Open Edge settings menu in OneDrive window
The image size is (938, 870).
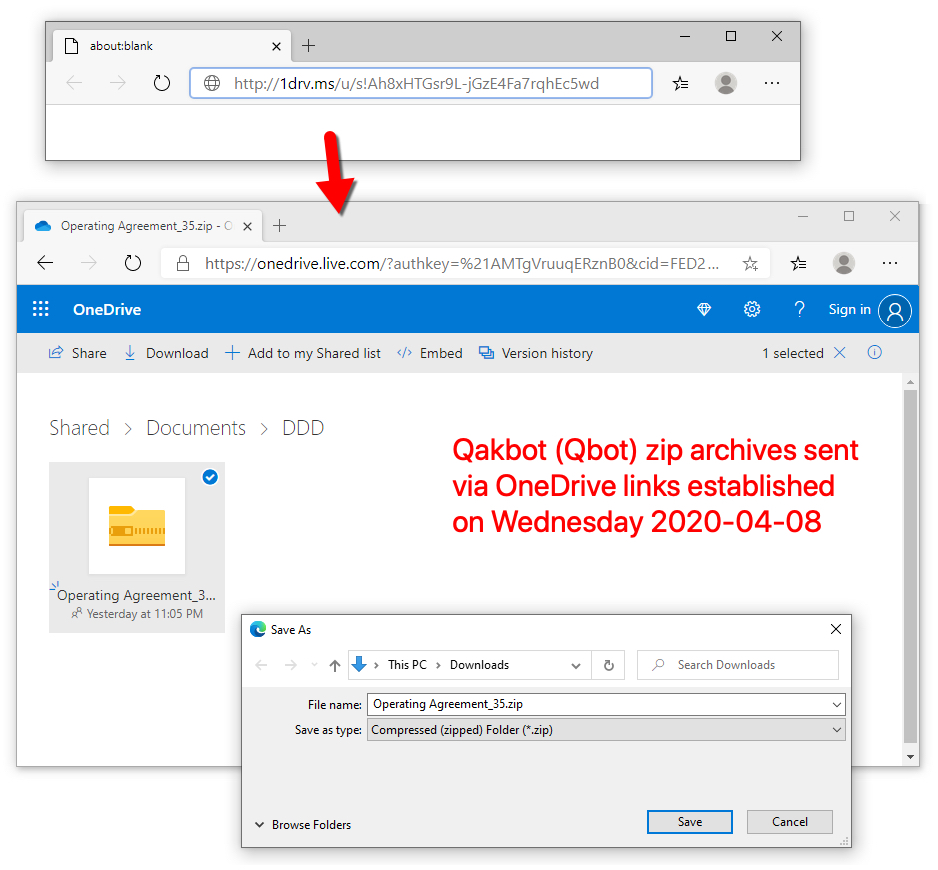point(890,263)
